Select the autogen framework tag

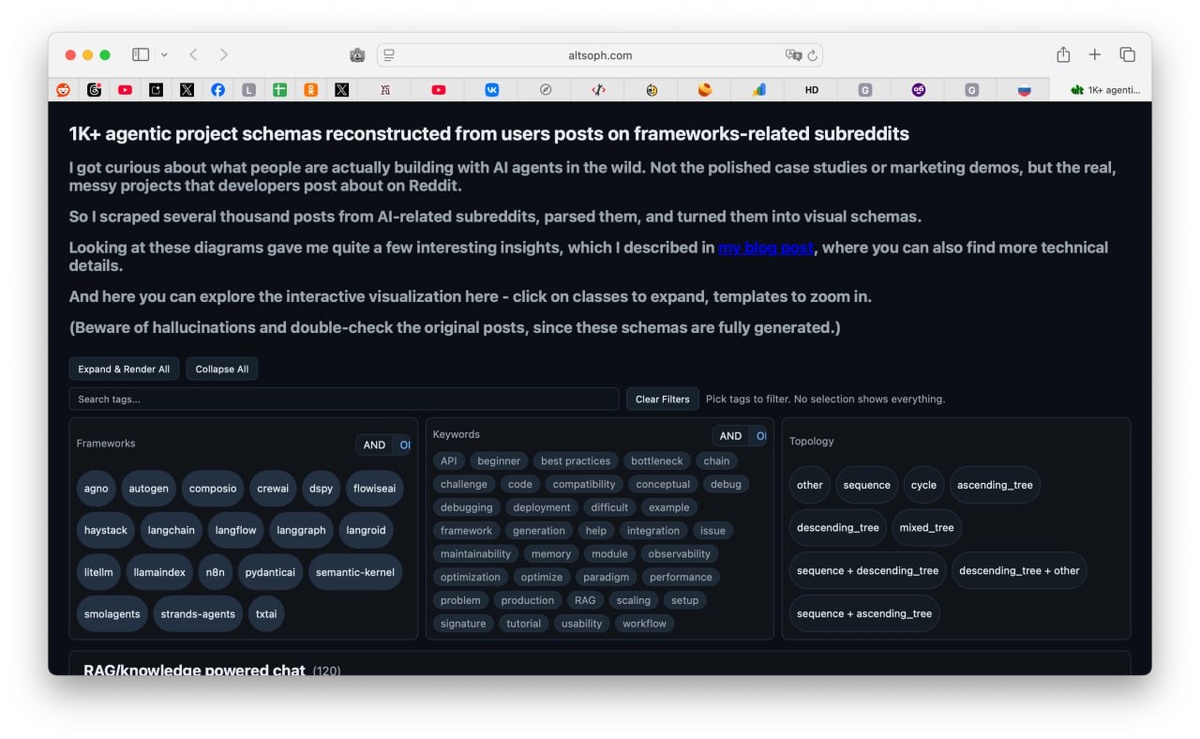[x=148, y=488]
